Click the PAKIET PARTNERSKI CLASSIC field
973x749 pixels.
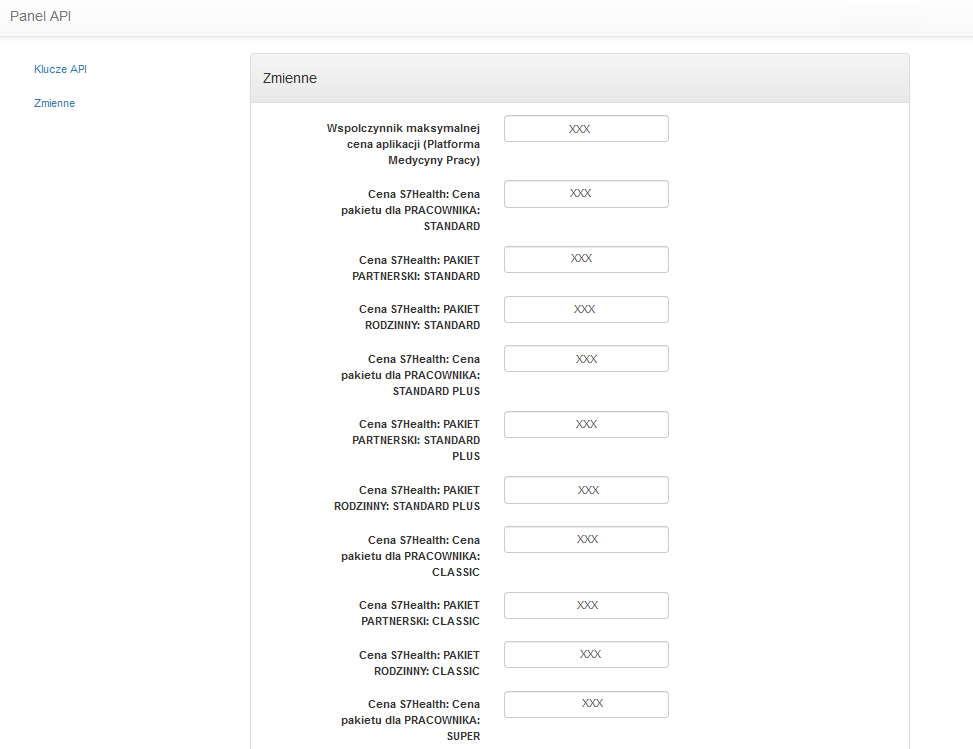pyautogui.click(x=586, y=605)
